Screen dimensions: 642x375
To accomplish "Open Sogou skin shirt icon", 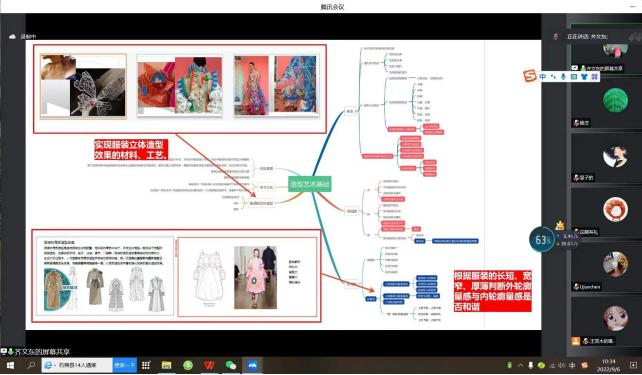I will [584, 77].
